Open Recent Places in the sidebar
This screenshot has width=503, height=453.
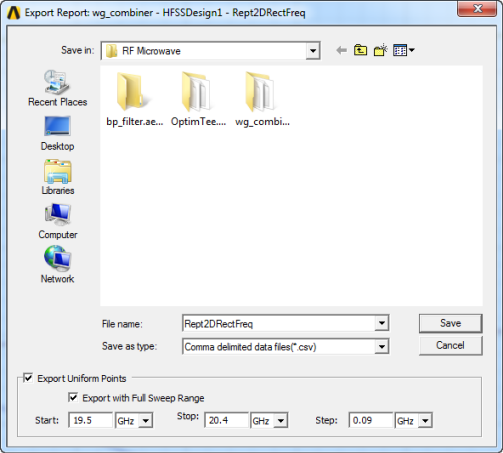[x=57, y=88]
